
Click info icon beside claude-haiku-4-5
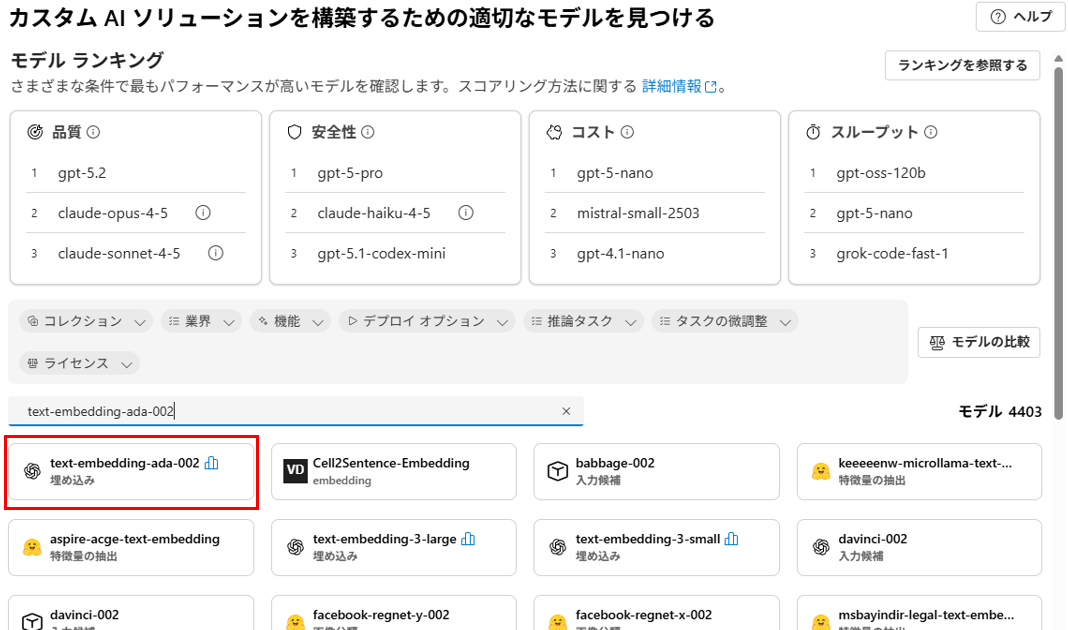[466, 212]
